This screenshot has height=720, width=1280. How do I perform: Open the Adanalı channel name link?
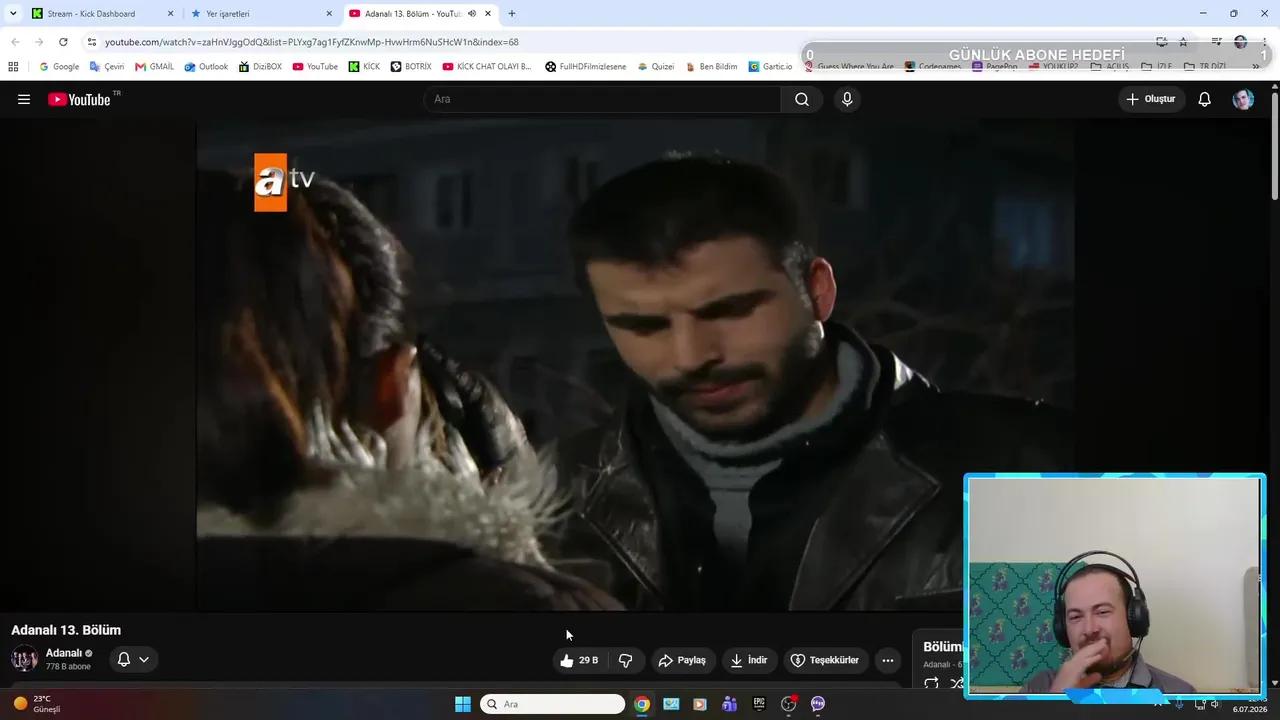64,653
